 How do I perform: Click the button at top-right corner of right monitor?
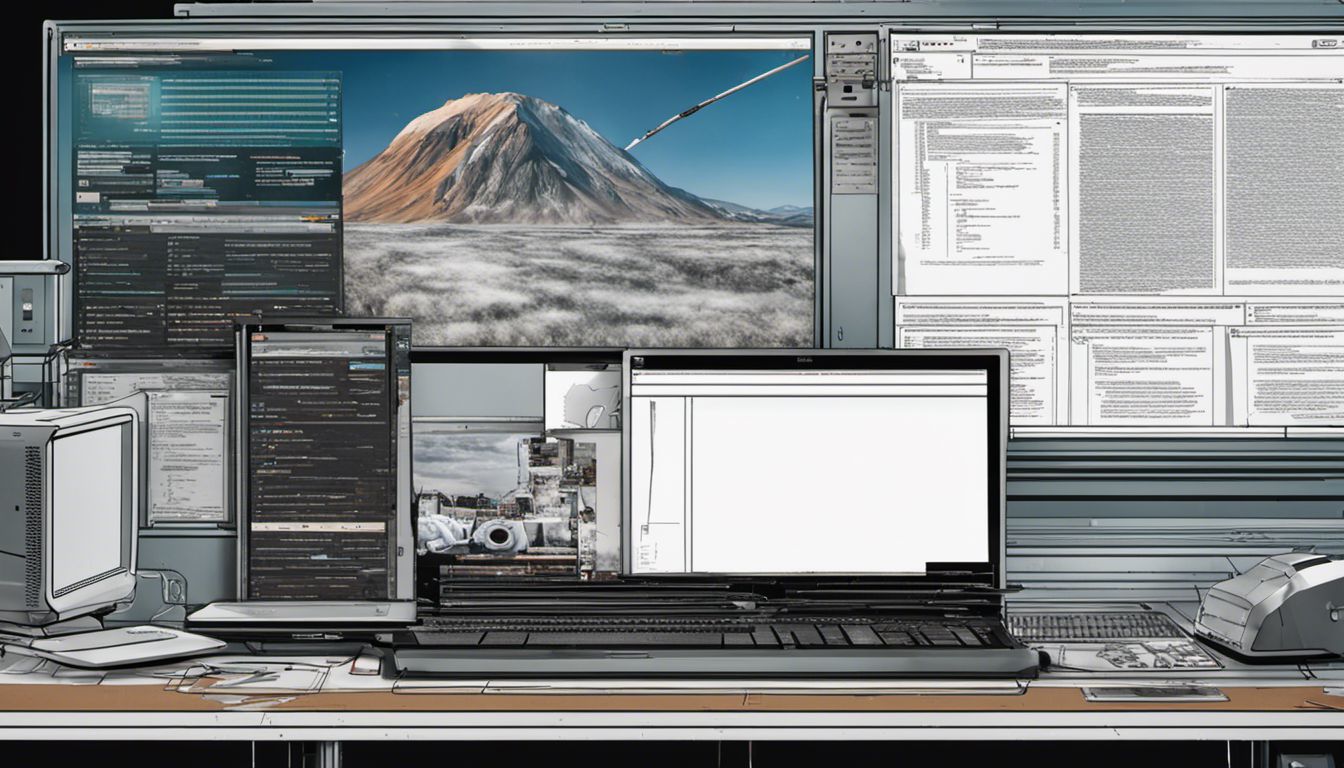click(x=1327, y=44)
